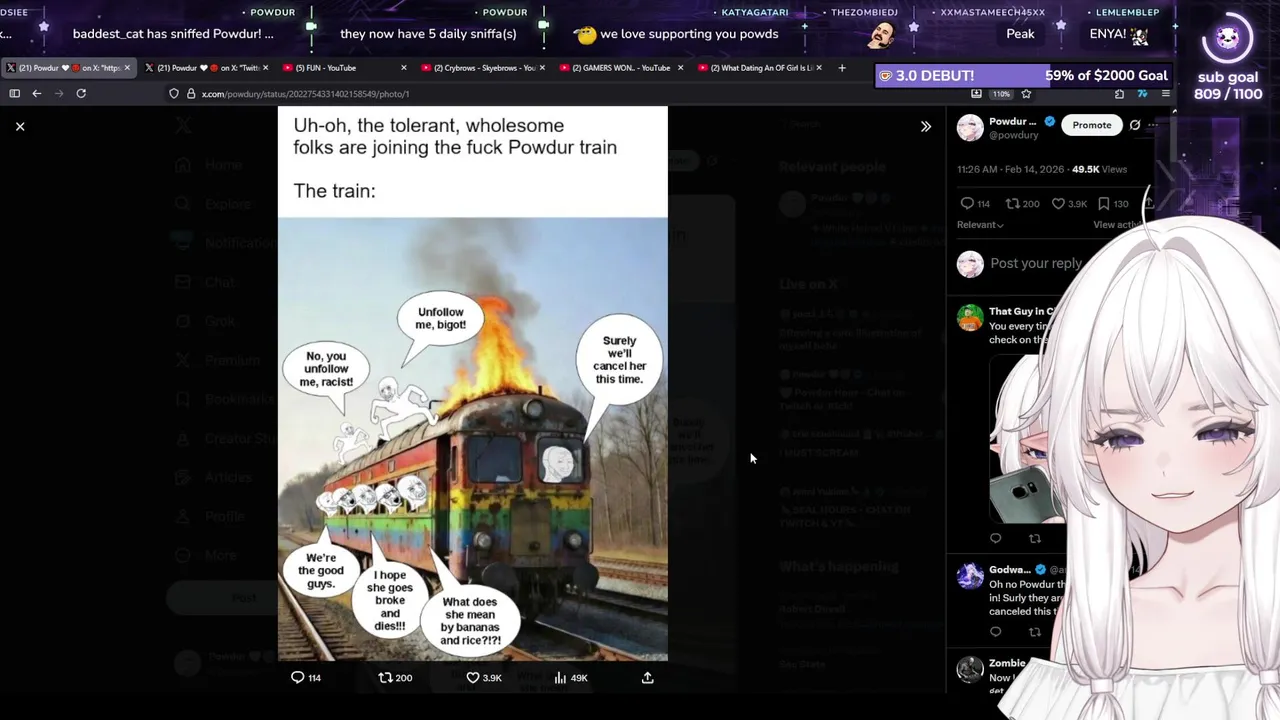Image resolution: width=1280 pixels, height=720 pixels.
Task: Switch to What Dating An OF Girl tab
Action: (x=760, y=68)
